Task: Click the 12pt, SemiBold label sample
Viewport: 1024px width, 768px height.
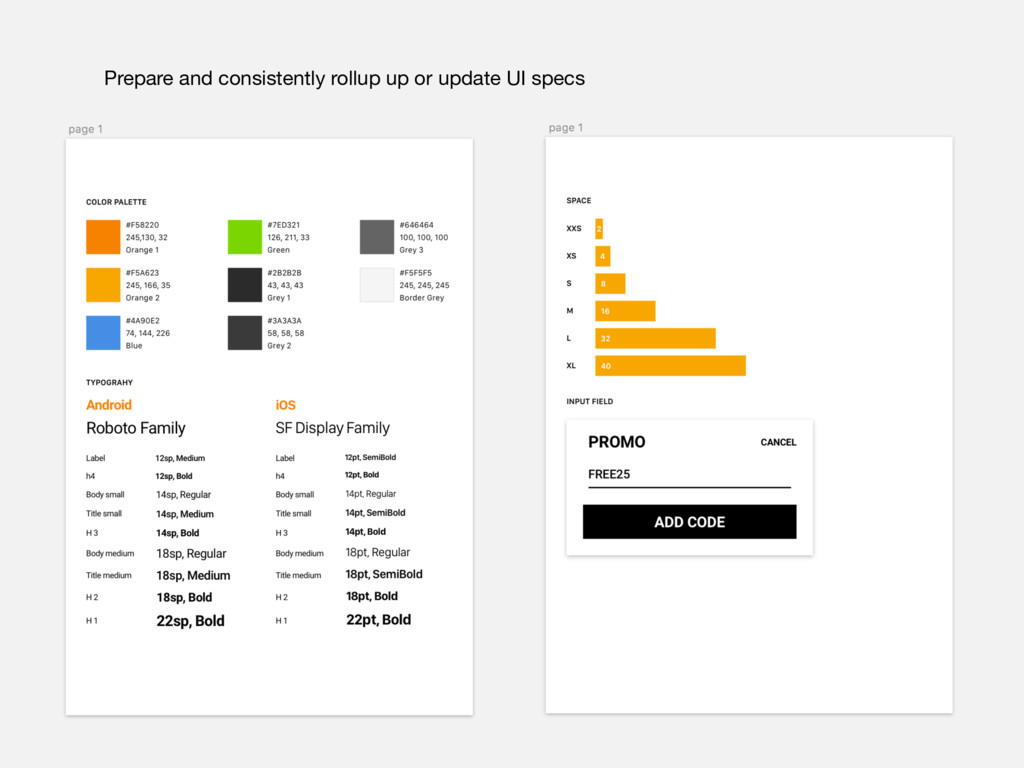Action: click(370, 458)
